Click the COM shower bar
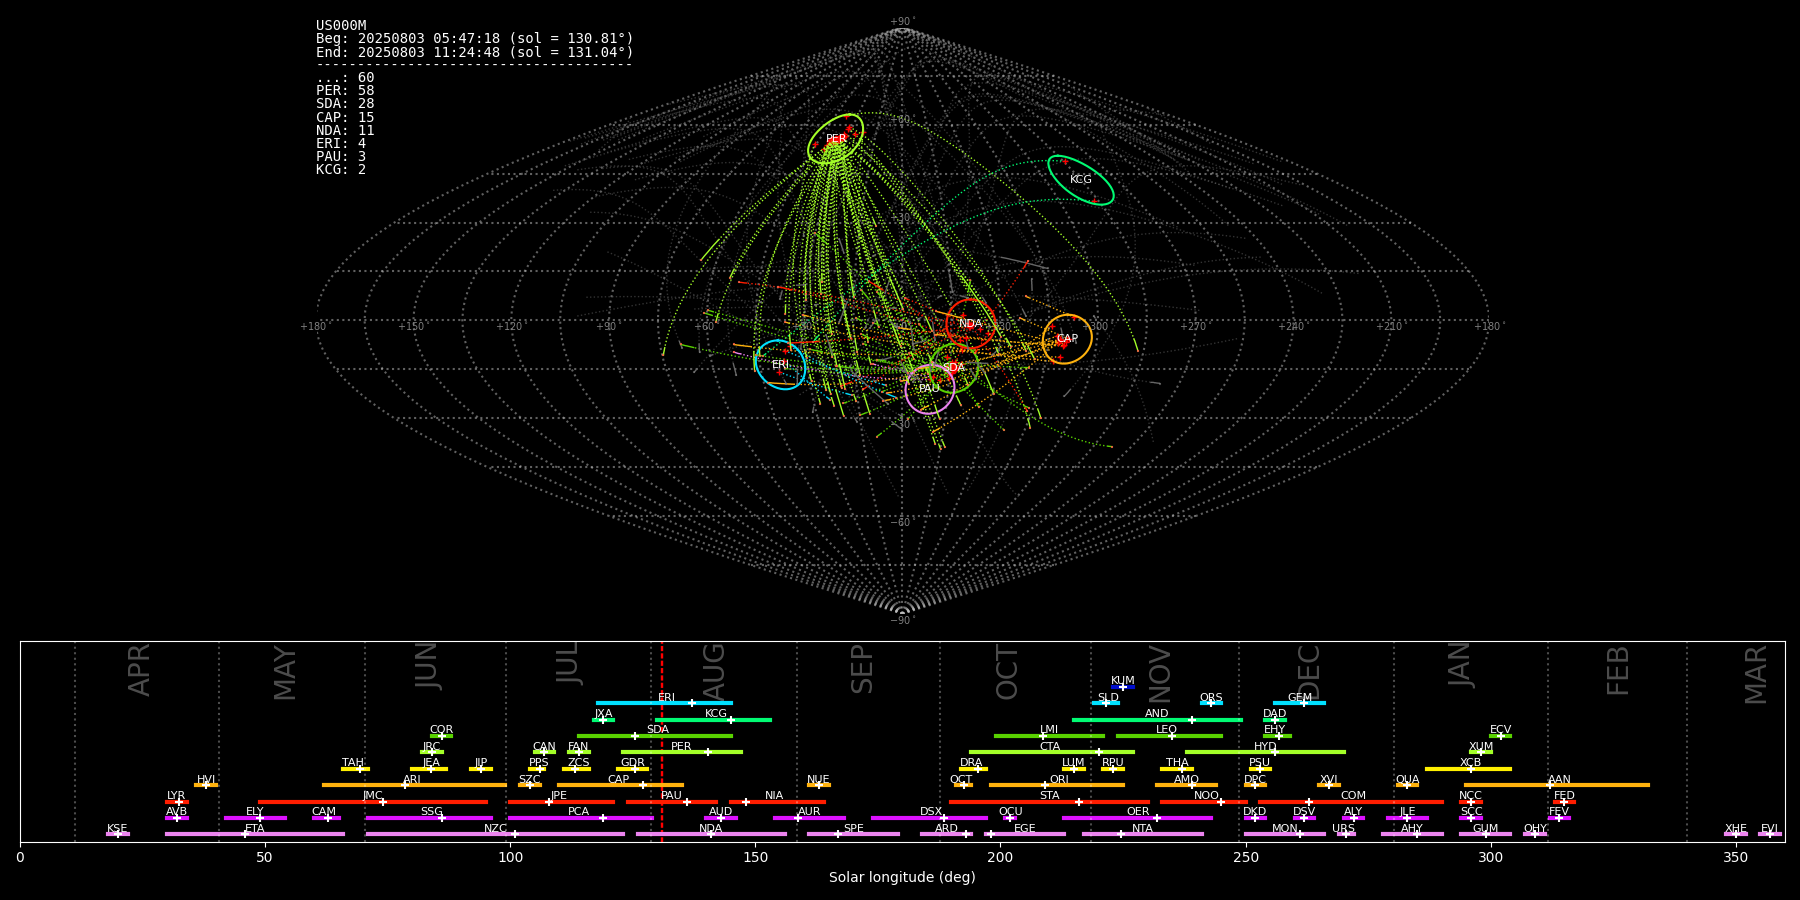1800x900 pixels. coord(1352,802)
